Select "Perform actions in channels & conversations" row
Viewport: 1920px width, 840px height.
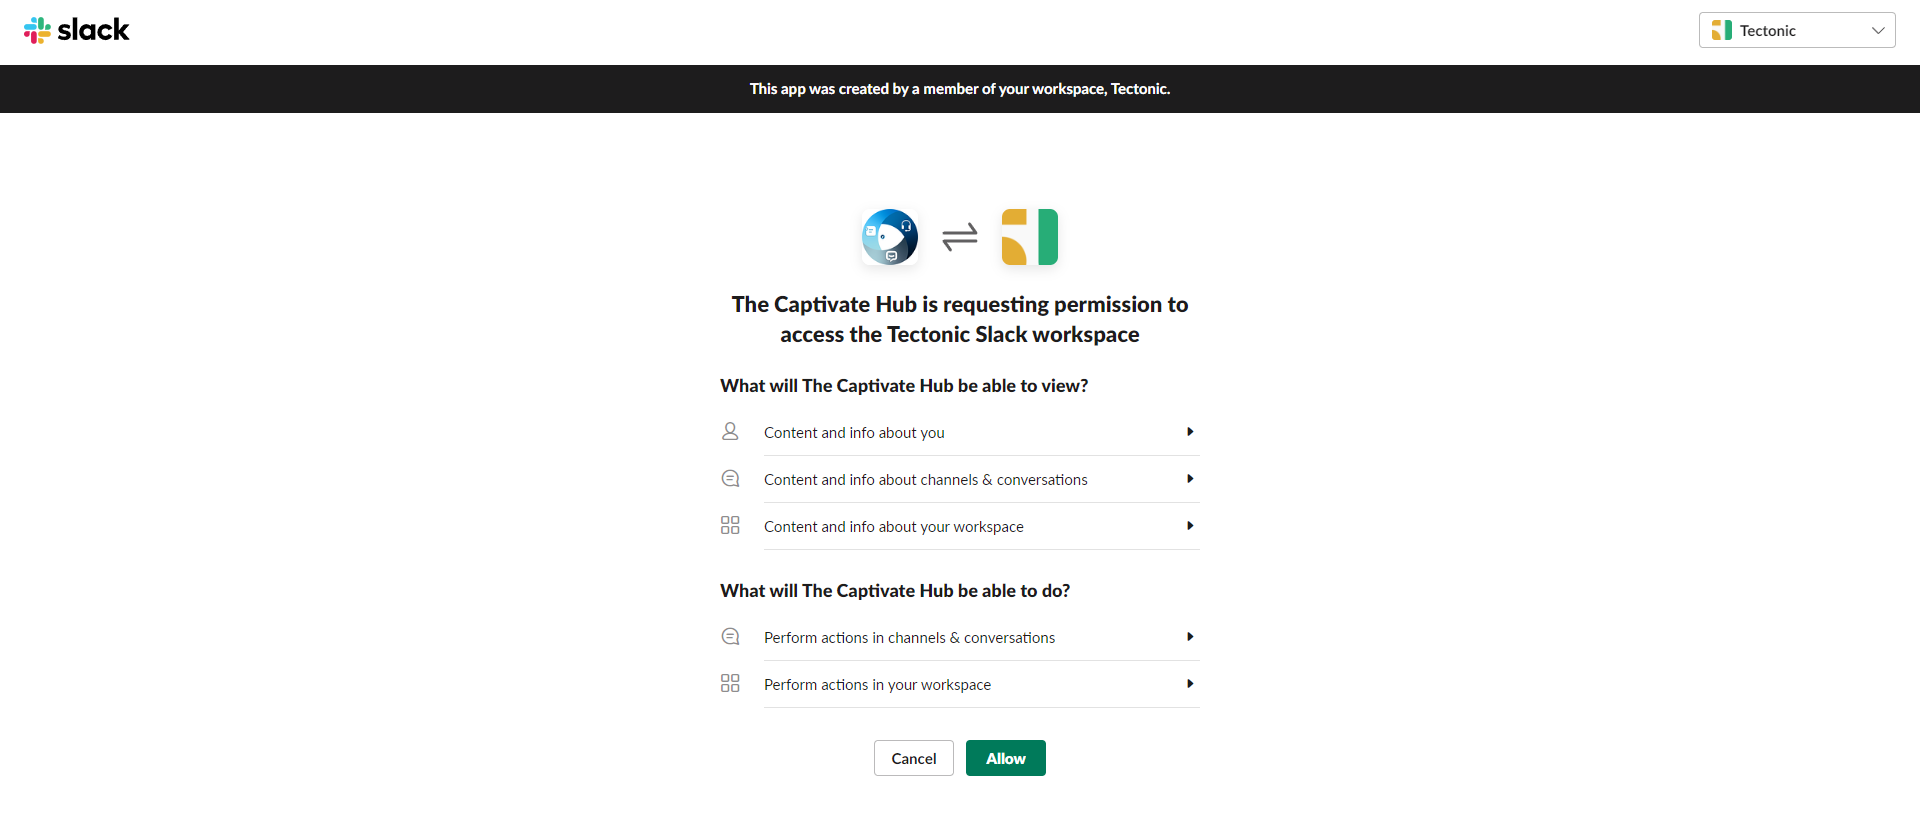coord(909,638)
